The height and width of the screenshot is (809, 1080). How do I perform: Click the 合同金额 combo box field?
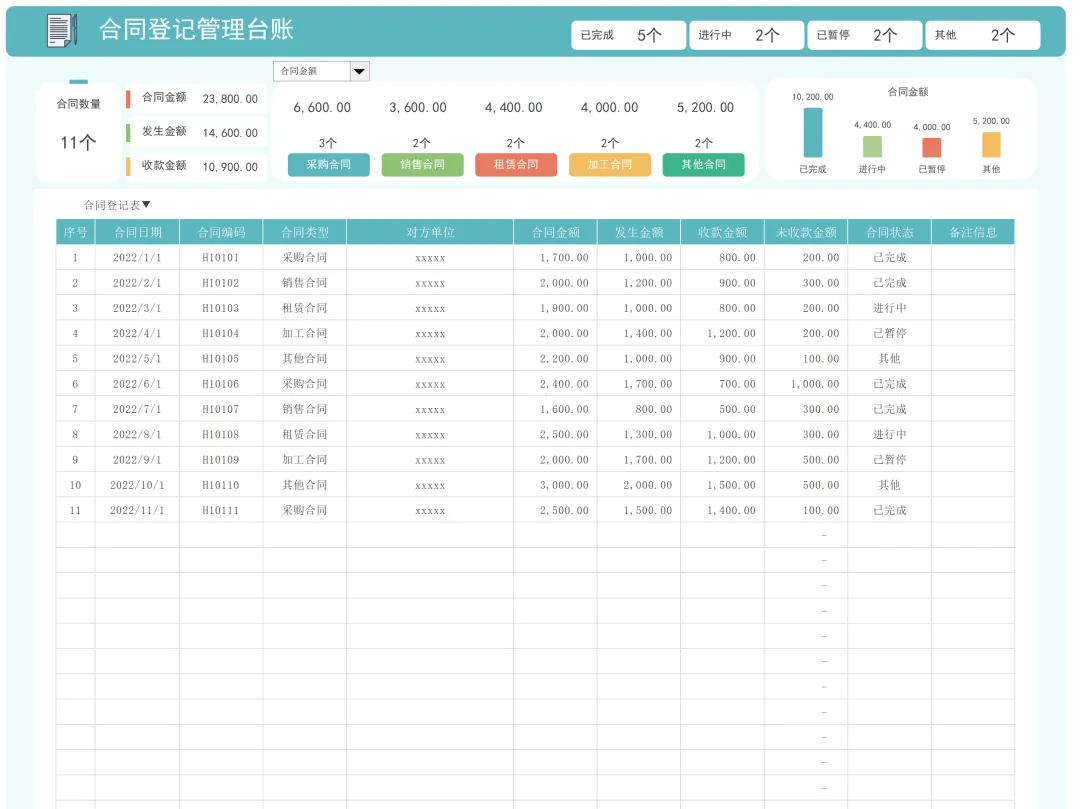(x=312, y=71)
